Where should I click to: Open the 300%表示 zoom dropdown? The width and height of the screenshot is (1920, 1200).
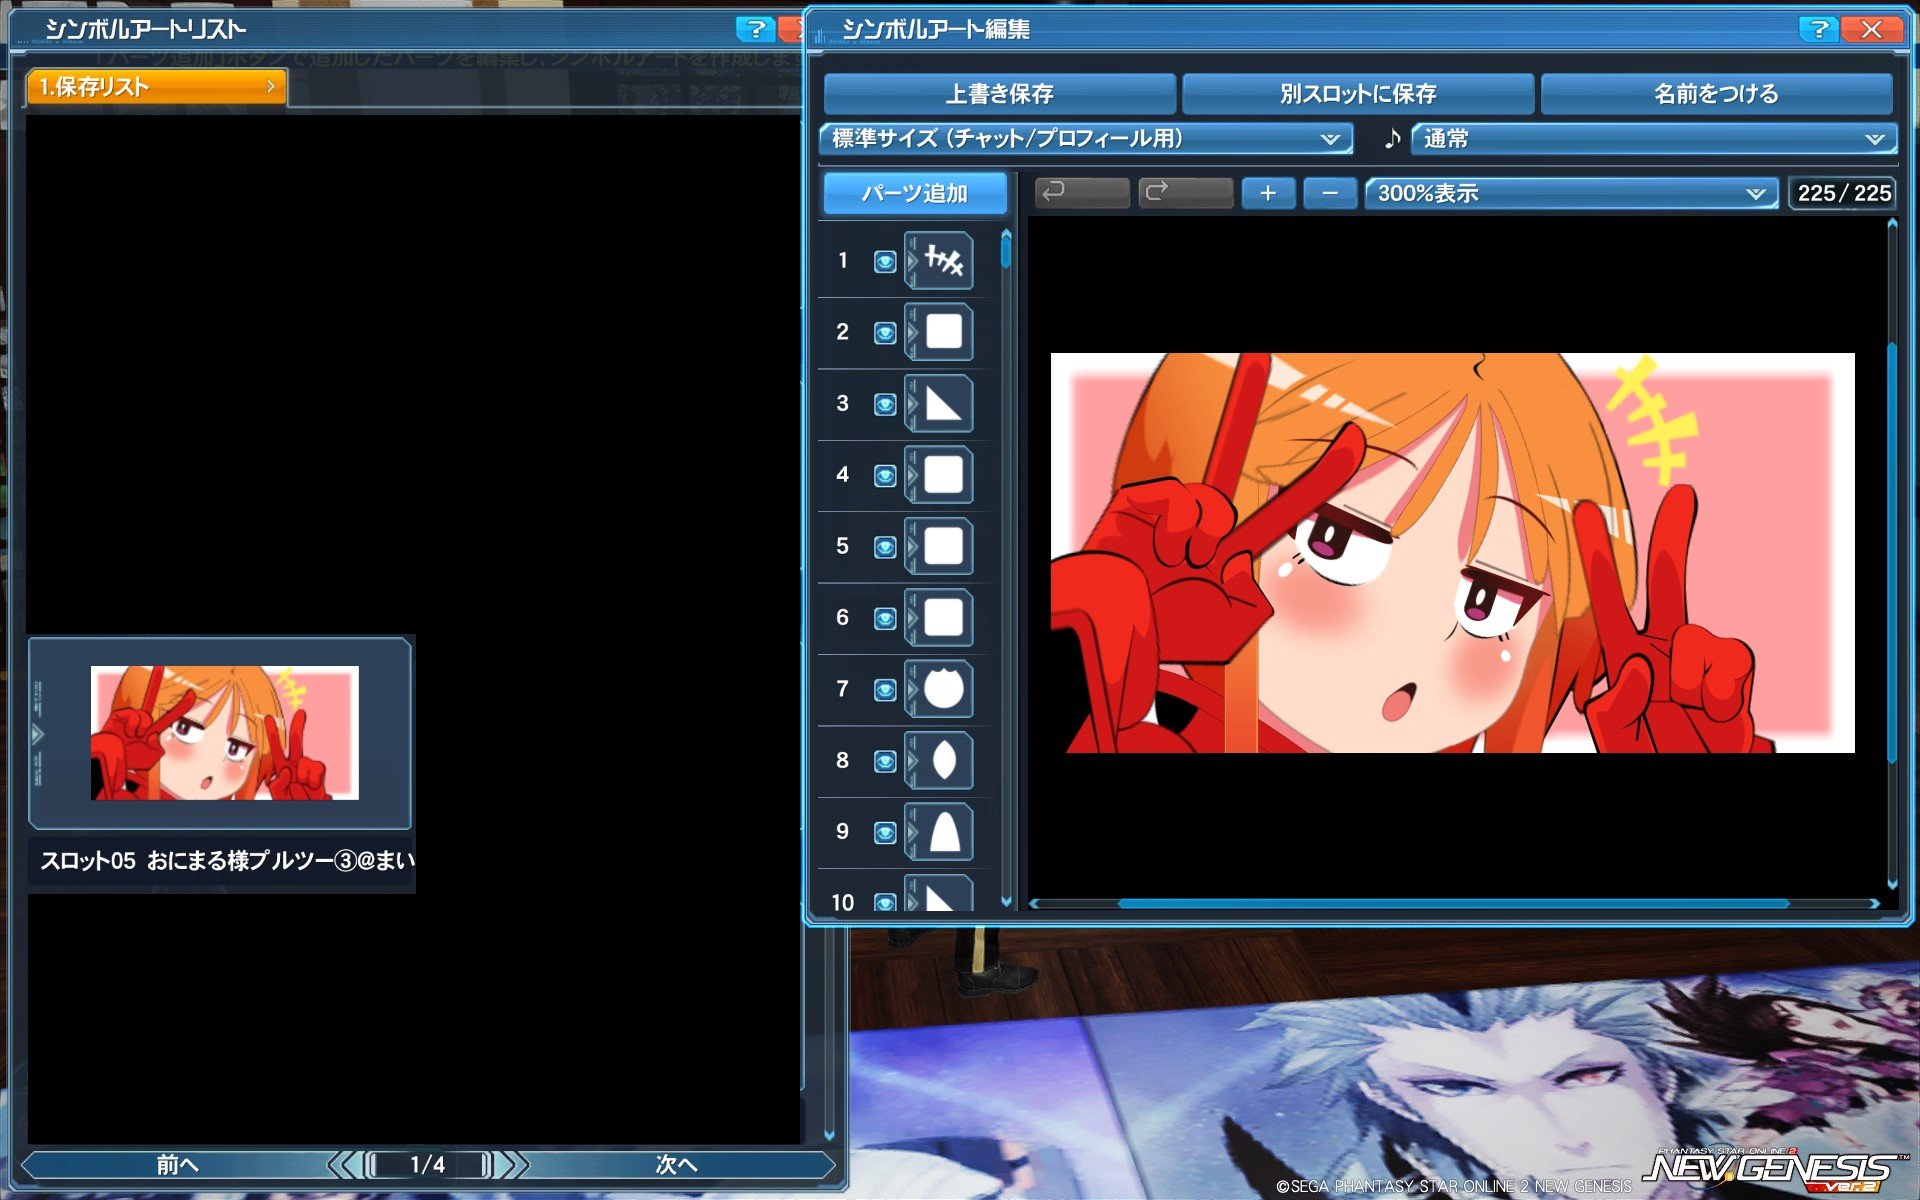click(x=1571, y=193)
